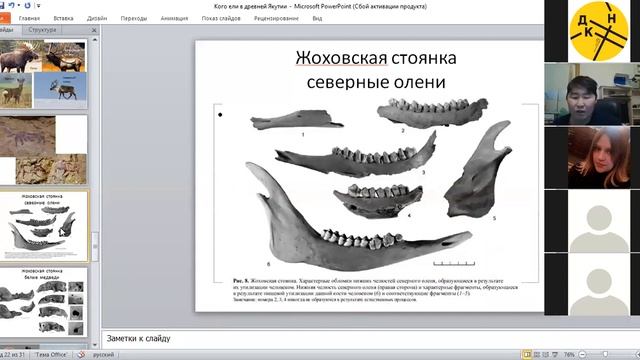Open the Вид ribbon tab
The image size is (640, 360).
(317, 18)
